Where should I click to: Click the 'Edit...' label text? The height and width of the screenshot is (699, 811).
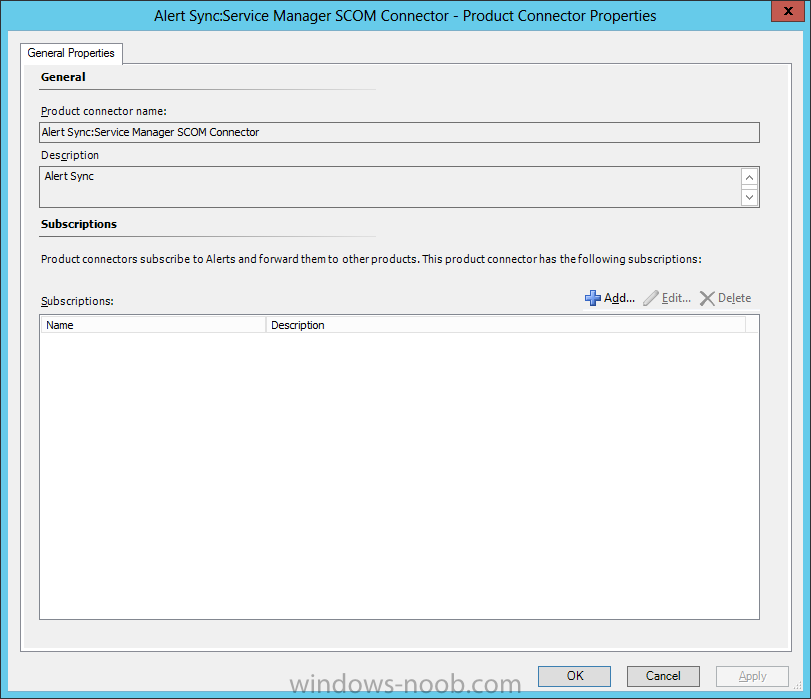[x=677, y=298]
